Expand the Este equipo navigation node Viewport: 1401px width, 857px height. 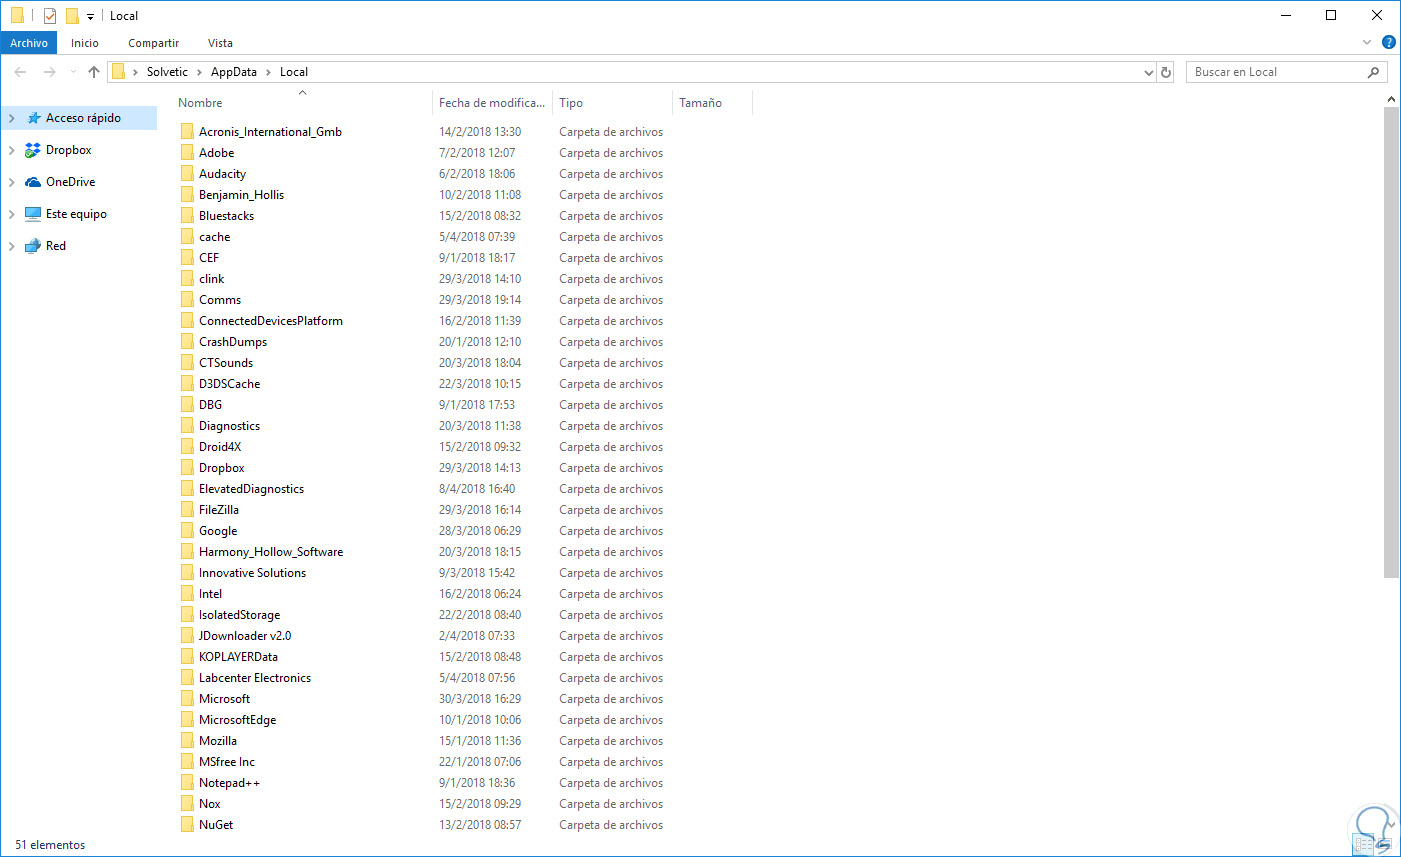coord(12,214)
